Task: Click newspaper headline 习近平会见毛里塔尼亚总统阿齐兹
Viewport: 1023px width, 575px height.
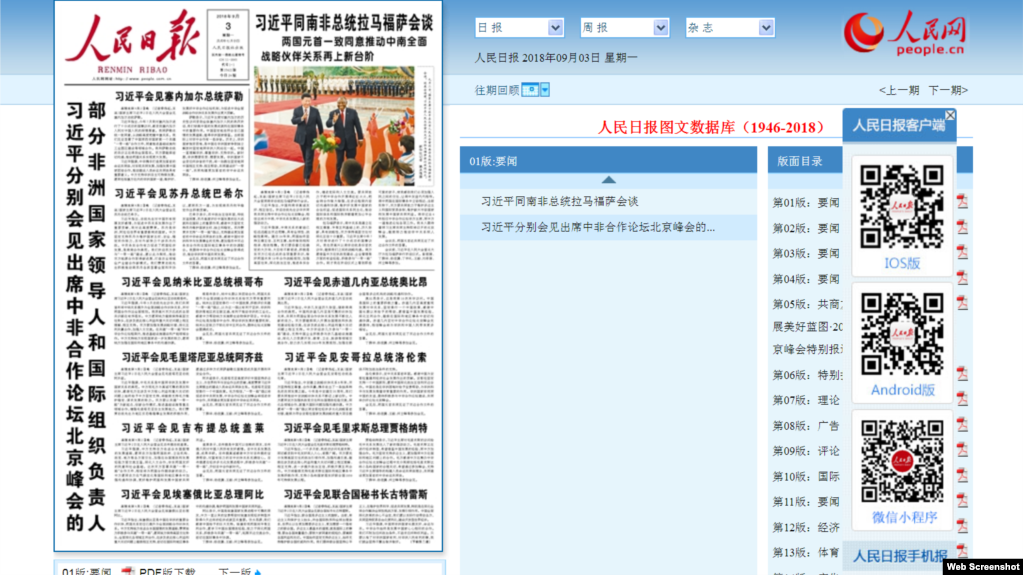Action: [192, 358]
